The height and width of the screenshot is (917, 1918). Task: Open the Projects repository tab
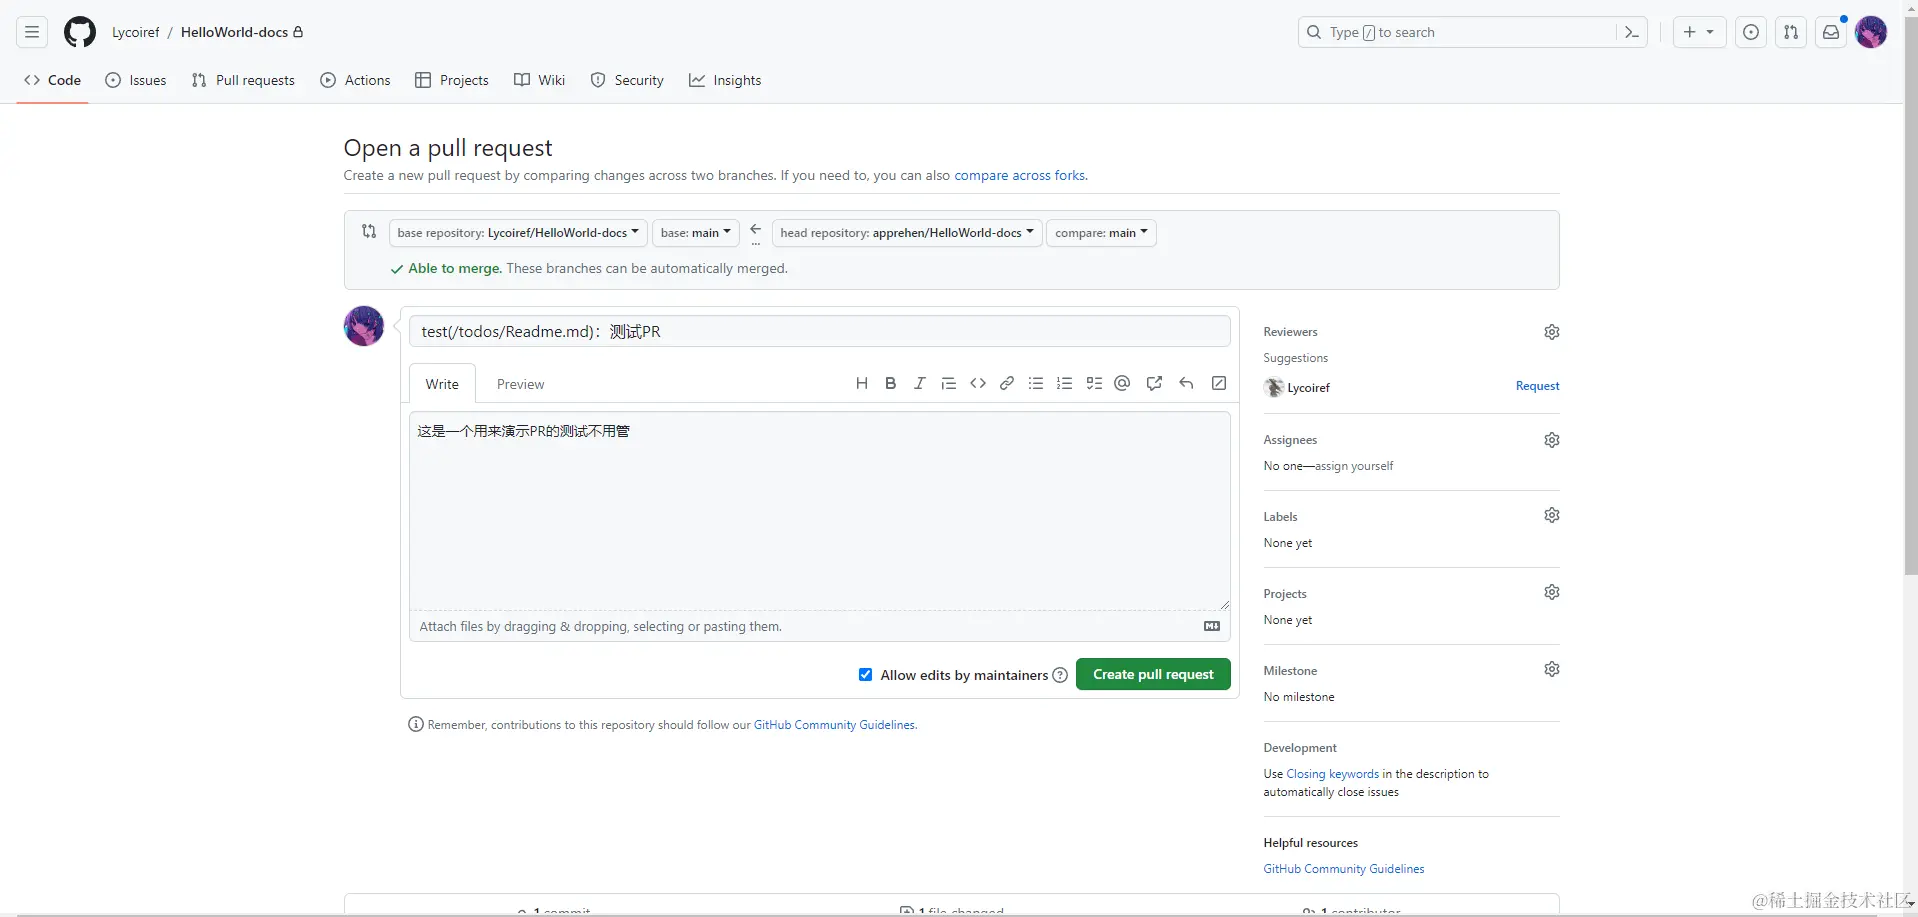pyautogui.click(x=452, y=80)
